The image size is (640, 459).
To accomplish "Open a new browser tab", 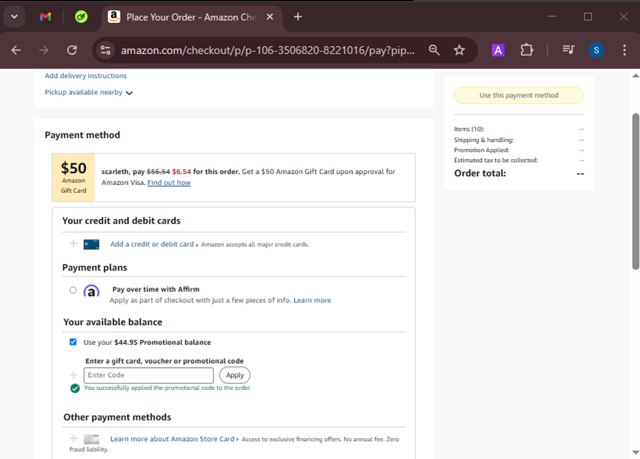I will point(298,17).
